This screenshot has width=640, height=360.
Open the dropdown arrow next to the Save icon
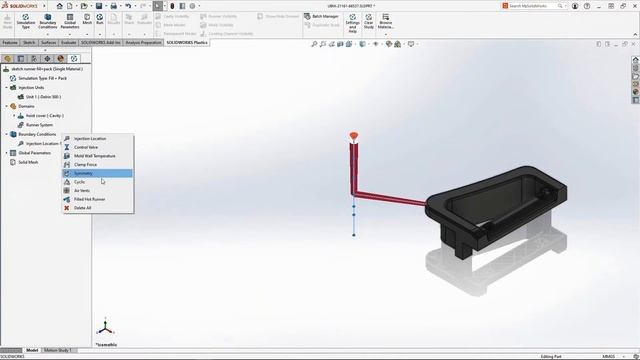pos(106,6)
